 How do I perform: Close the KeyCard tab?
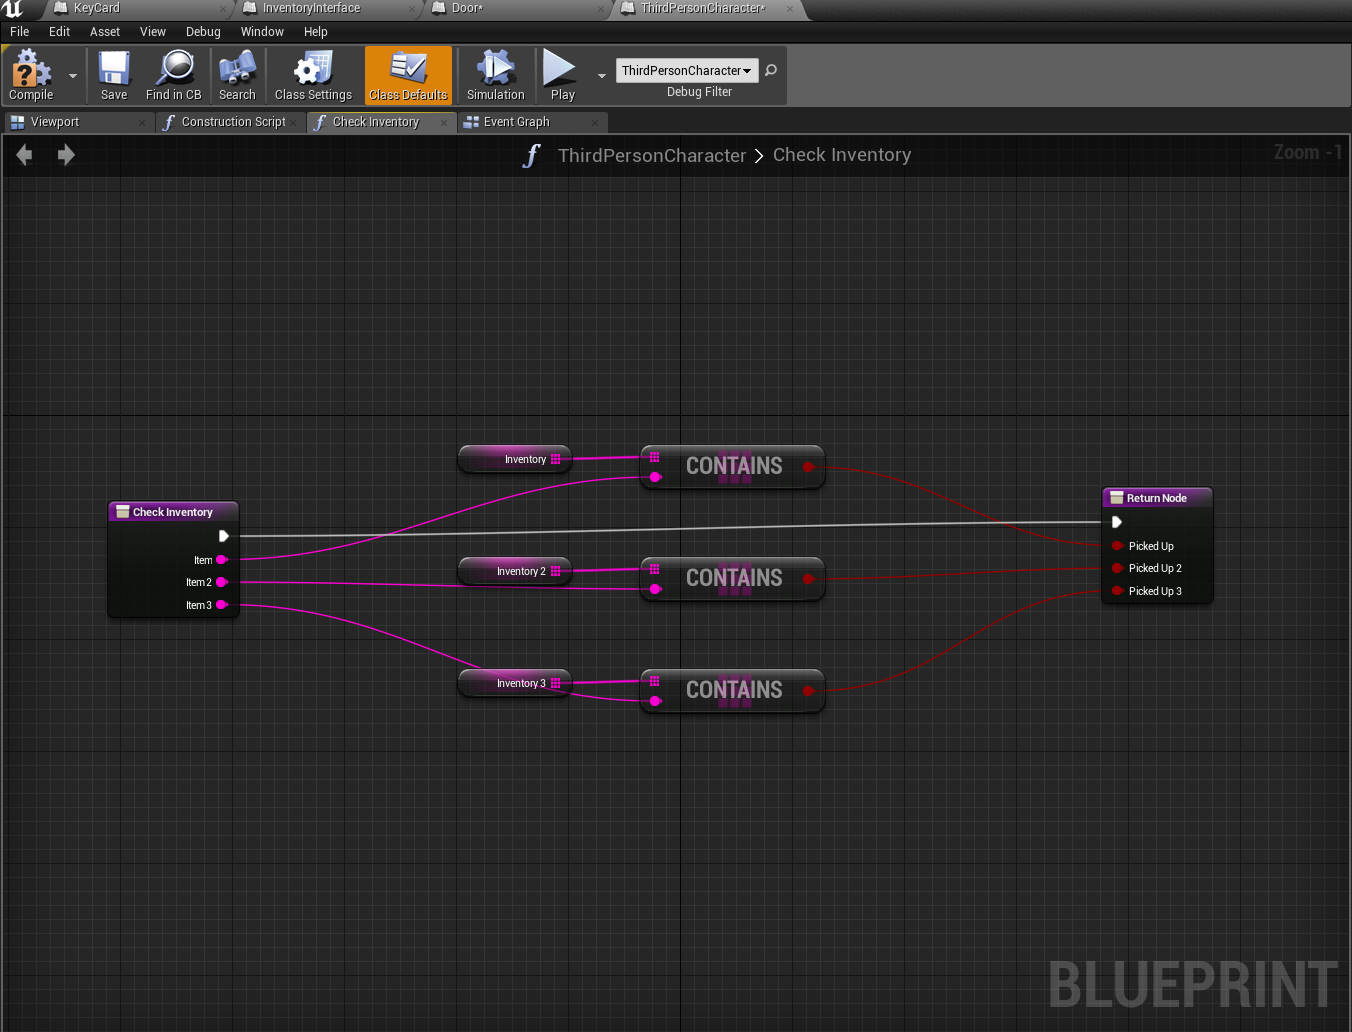tap(223, 9)
